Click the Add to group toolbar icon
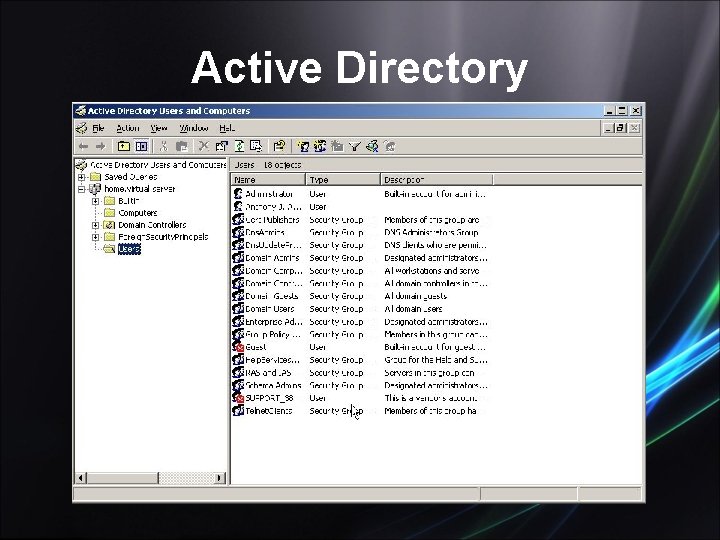Screen dimensions: 720x540 390,146
